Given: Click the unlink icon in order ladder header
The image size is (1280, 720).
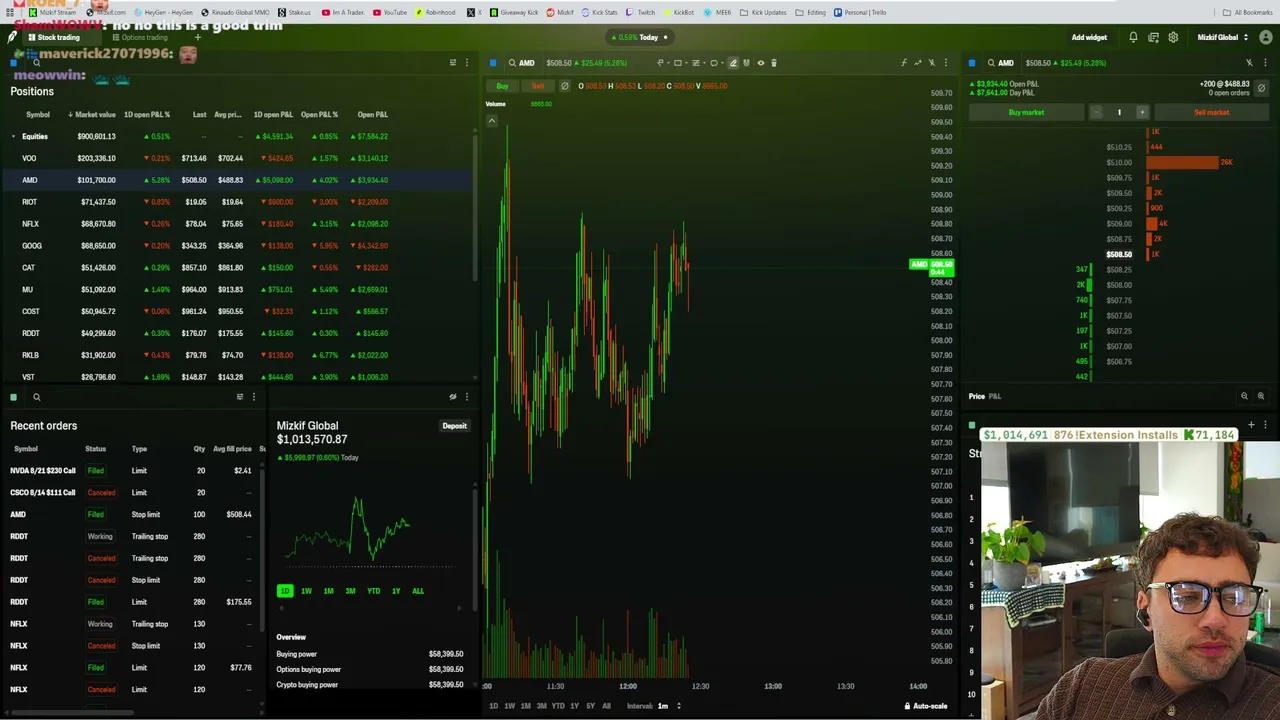Looking at the screenshot, I should [x=1249, y=63].
